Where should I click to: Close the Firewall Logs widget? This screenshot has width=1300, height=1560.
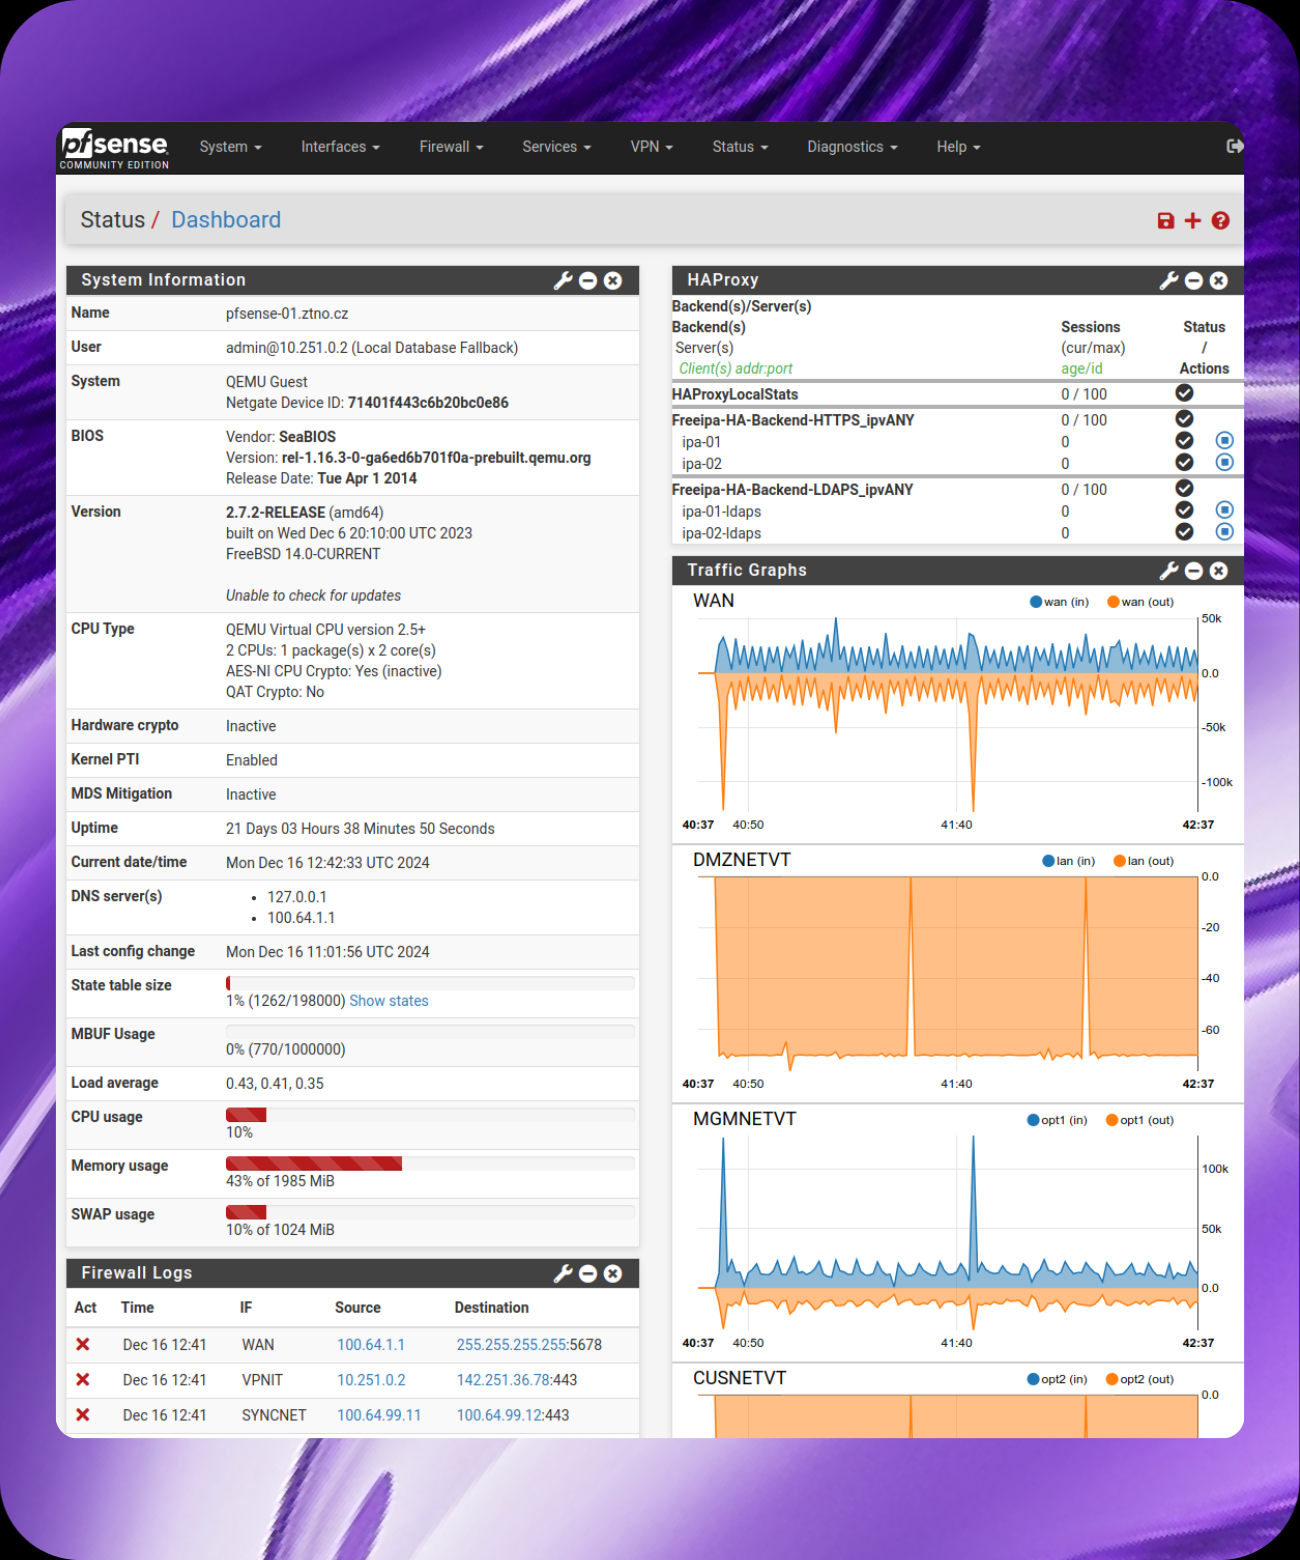click(613, 1273)
